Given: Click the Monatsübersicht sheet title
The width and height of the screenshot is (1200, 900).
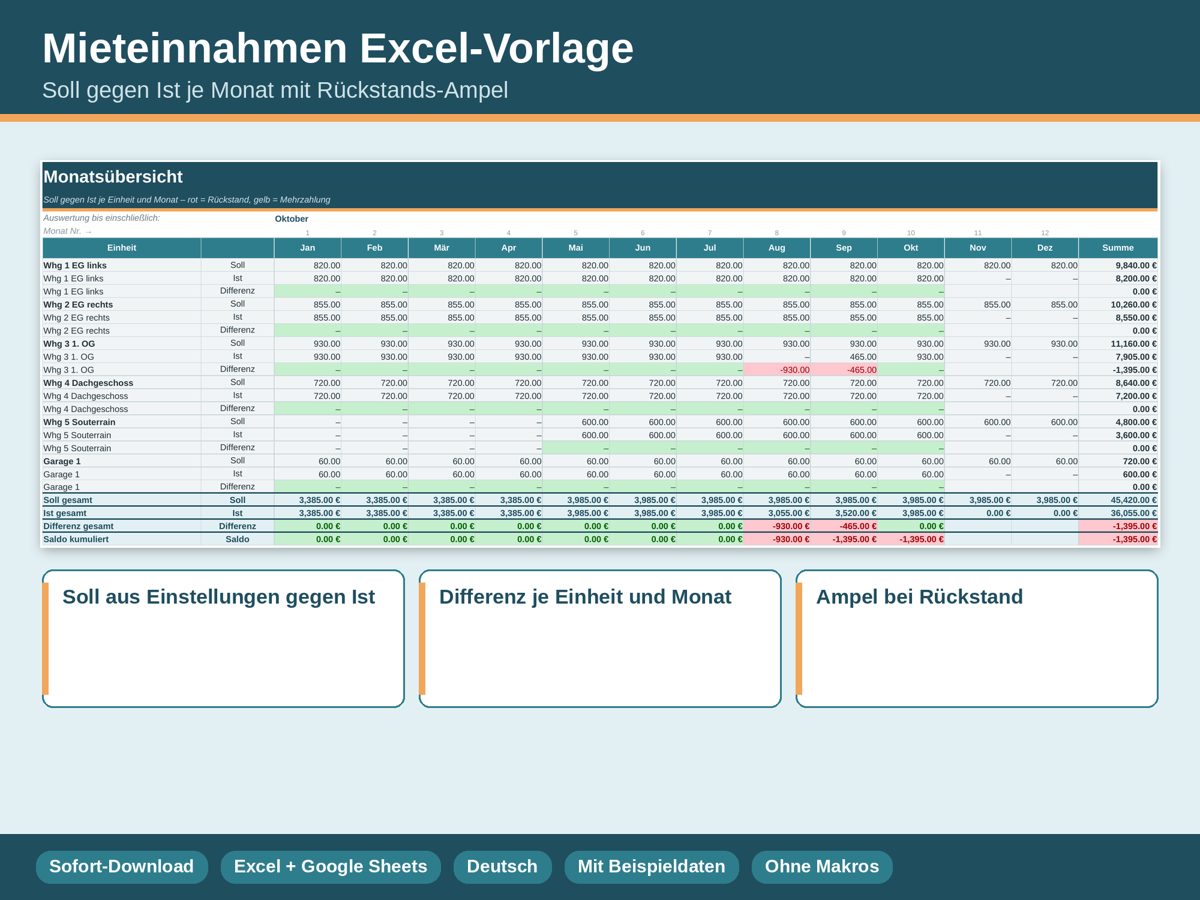Looking at the screenshot, I should tap(113, 177).
